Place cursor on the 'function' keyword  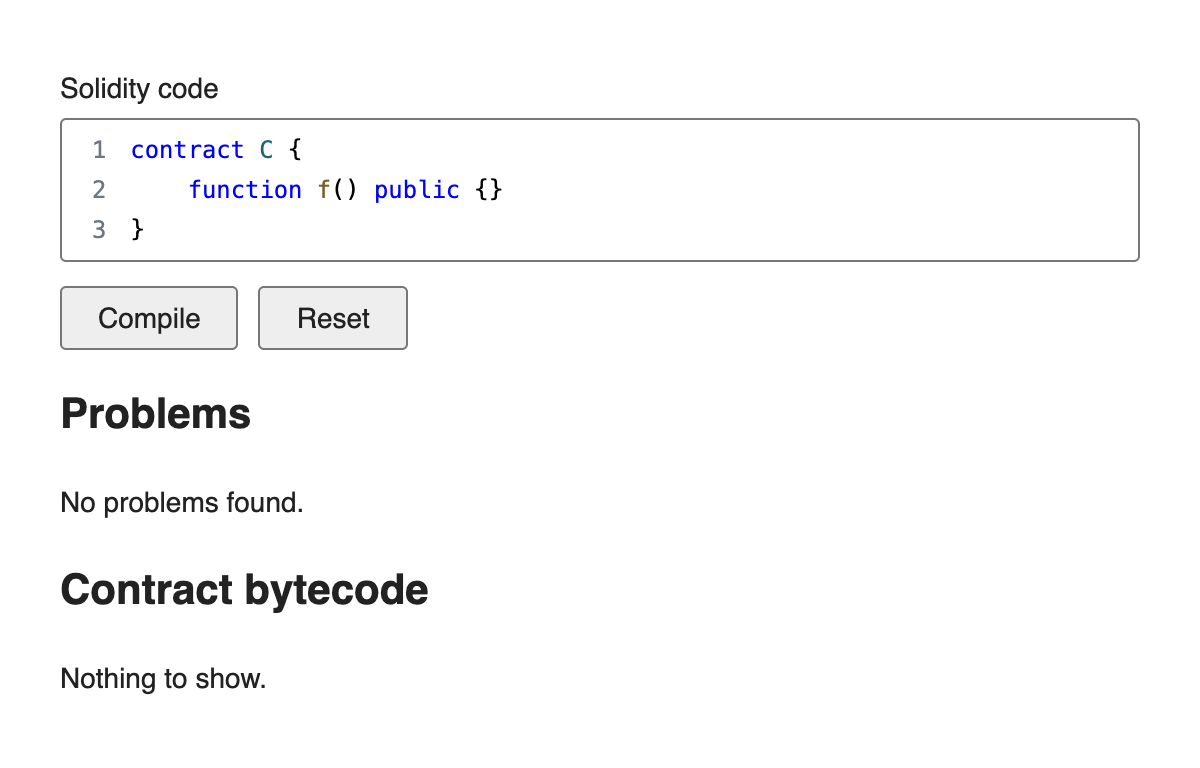(x=245, y=190)
